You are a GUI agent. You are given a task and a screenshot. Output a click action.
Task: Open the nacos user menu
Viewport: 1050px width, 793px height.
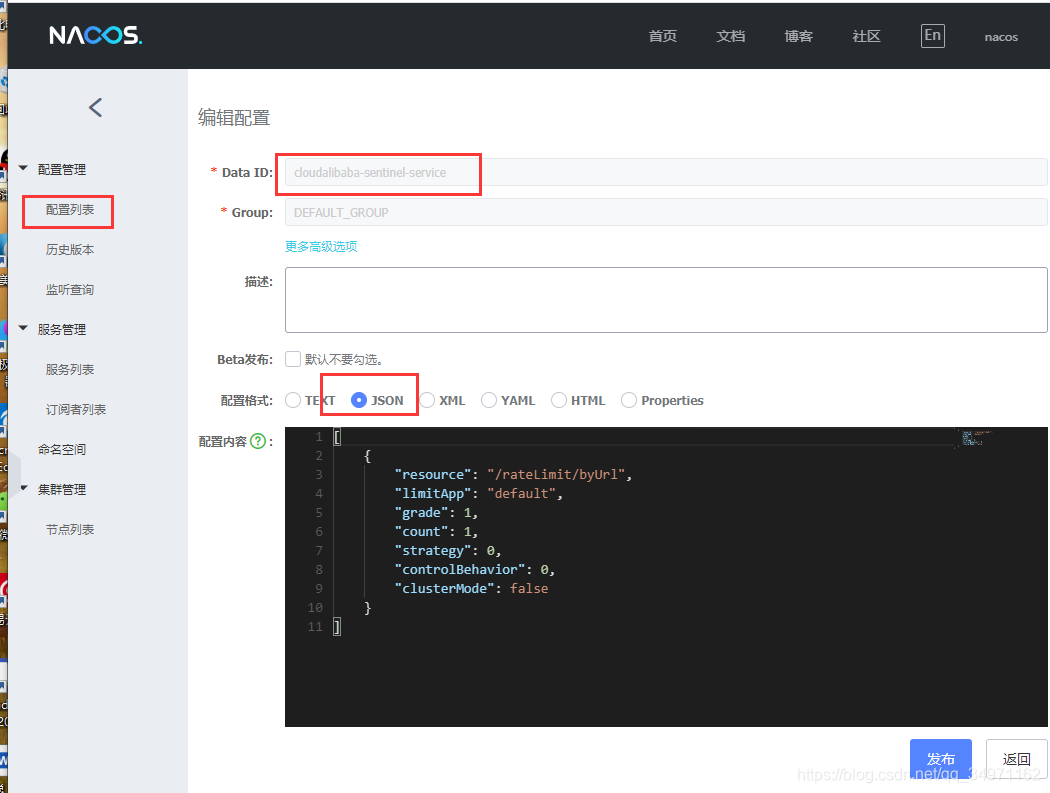1000,37
